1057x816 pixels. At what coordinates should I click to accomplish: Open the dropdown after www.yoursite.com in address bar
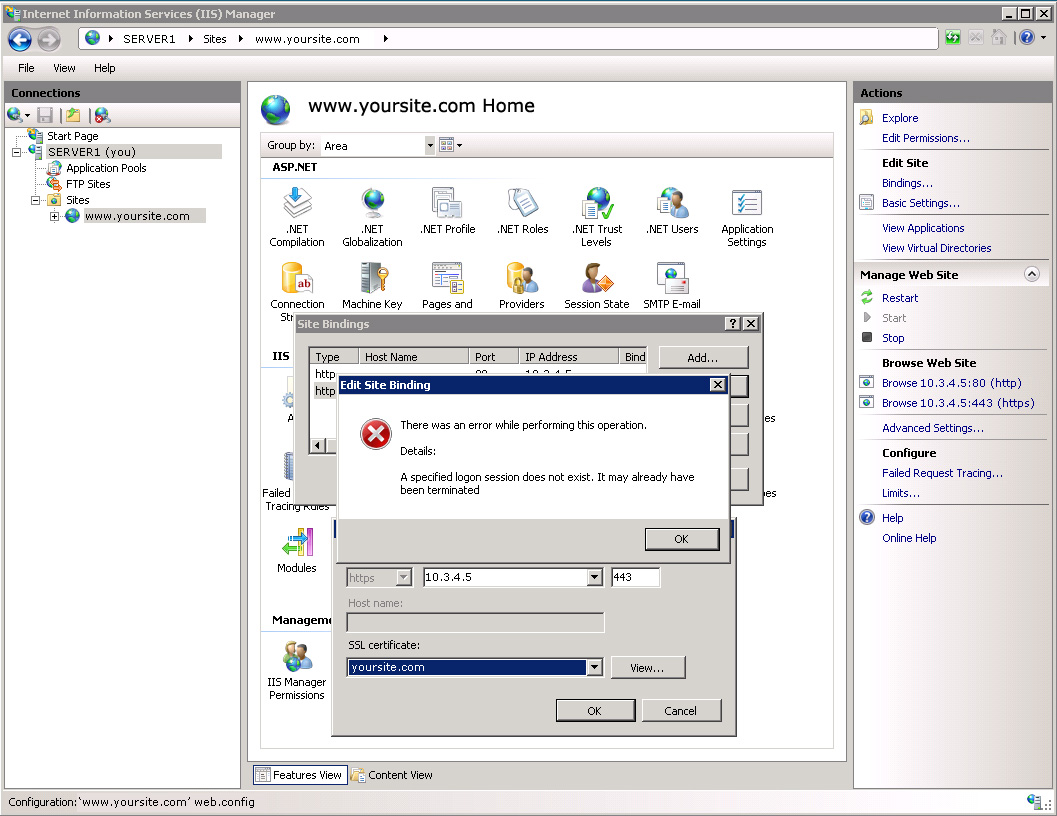[x=386, y=39]
